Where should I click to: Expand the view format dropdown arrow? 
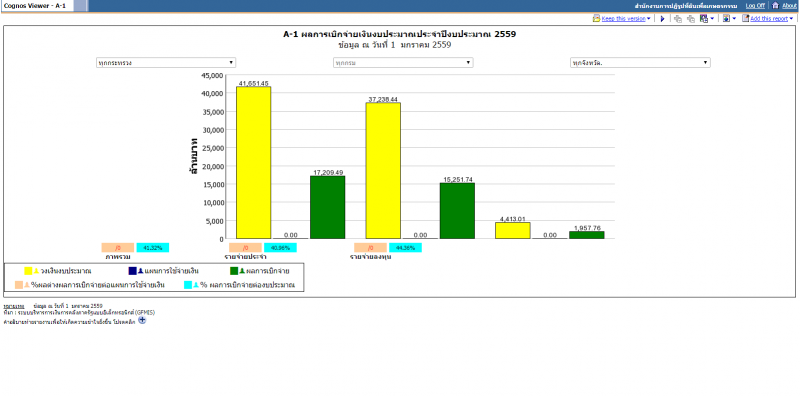[734, 19]
